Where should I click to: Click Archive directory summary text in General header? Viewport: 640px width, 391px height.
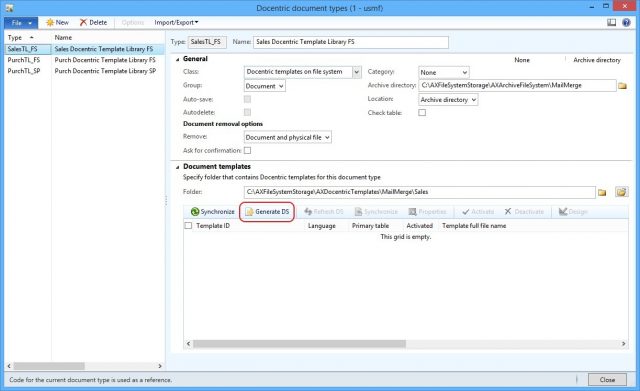(x=597, y=60)
